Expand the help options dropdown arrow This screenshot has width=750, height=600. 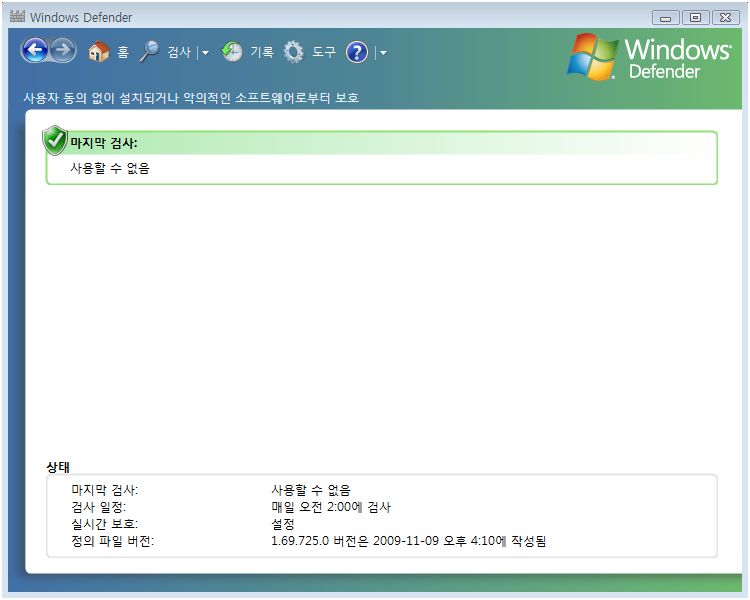point(383,53)
